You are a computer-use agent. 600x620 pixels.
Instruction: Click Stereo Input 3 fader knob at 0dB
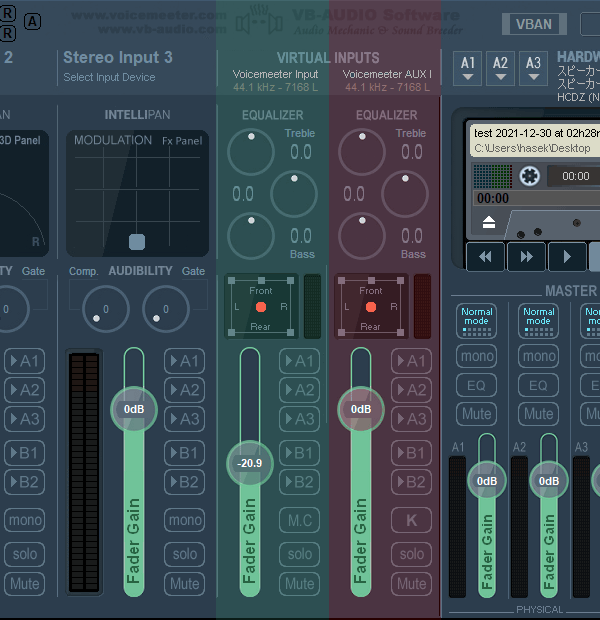click(x=134, y=409)
